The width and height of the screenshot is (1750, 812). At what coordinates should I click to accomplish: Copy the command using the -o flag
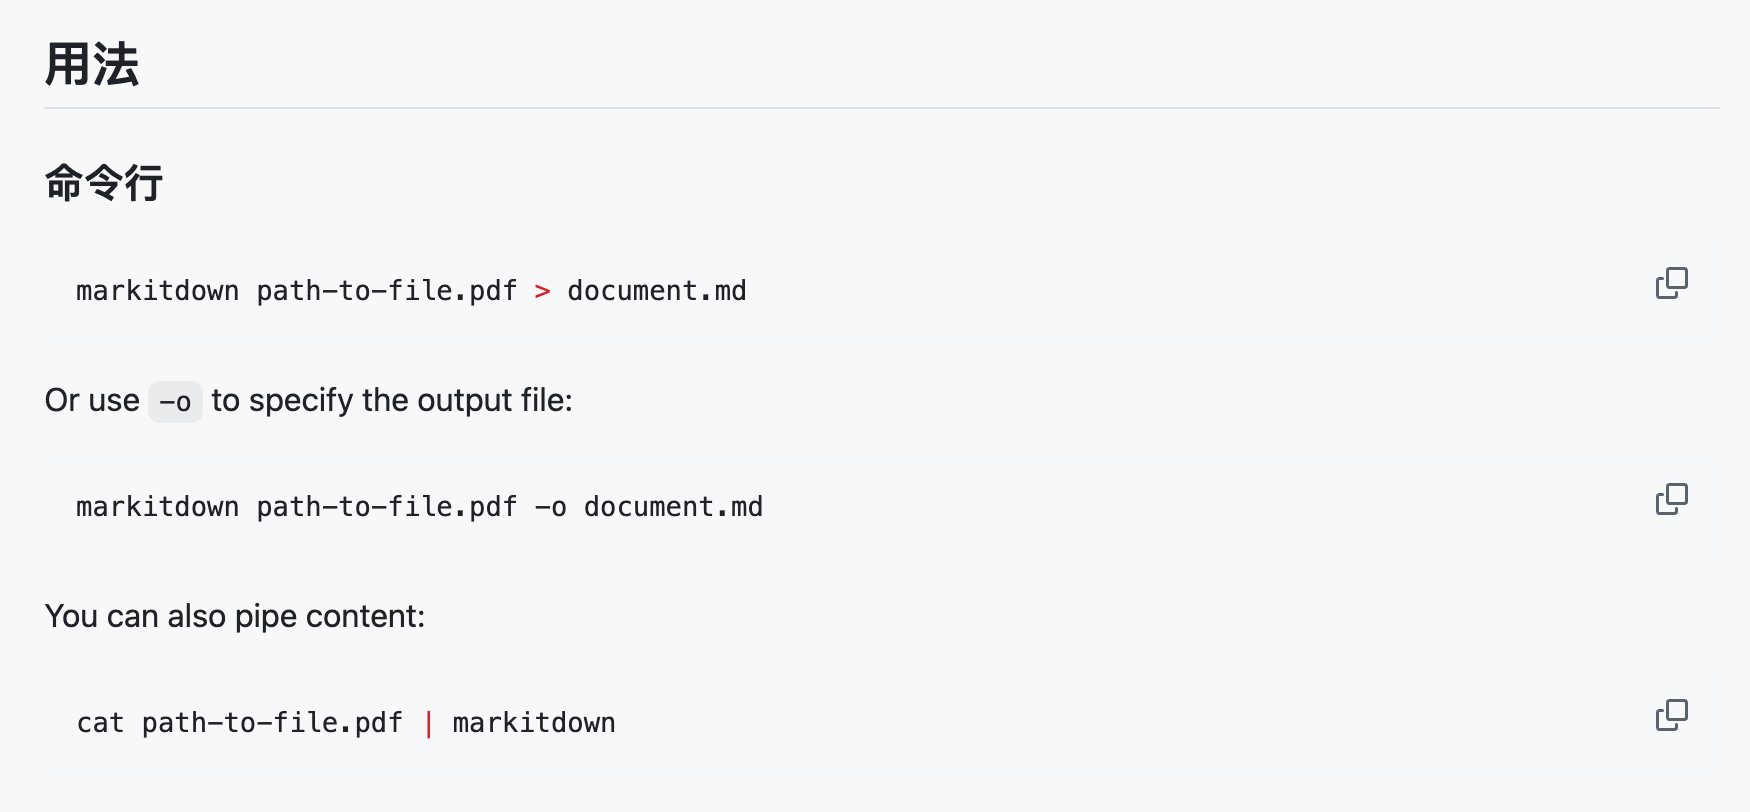click(x=1671, y=499)
